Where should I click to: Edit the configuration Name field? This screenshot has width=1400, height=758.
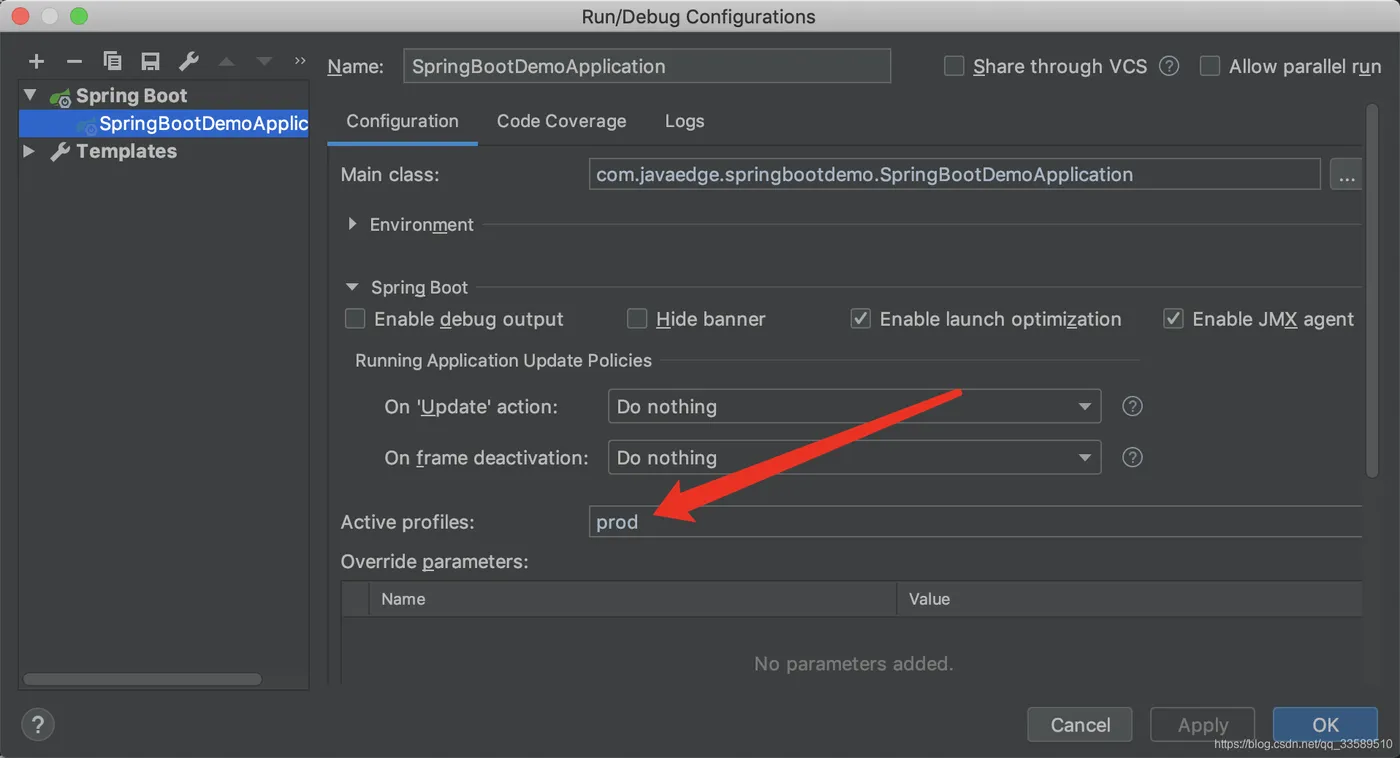[x=647, y=66]
